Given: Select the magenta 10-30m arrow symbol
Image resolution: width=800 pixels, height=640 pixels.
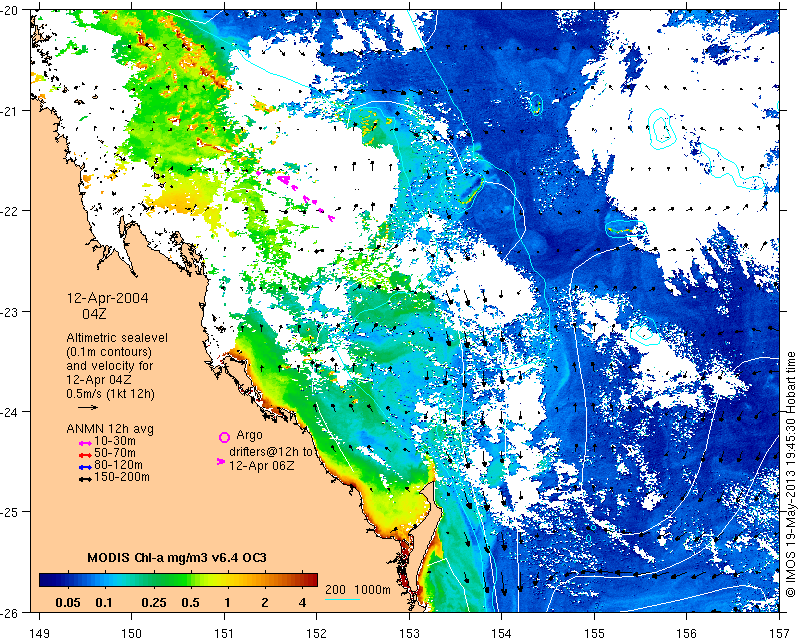Looking at the screenshot, I should 85,443.
